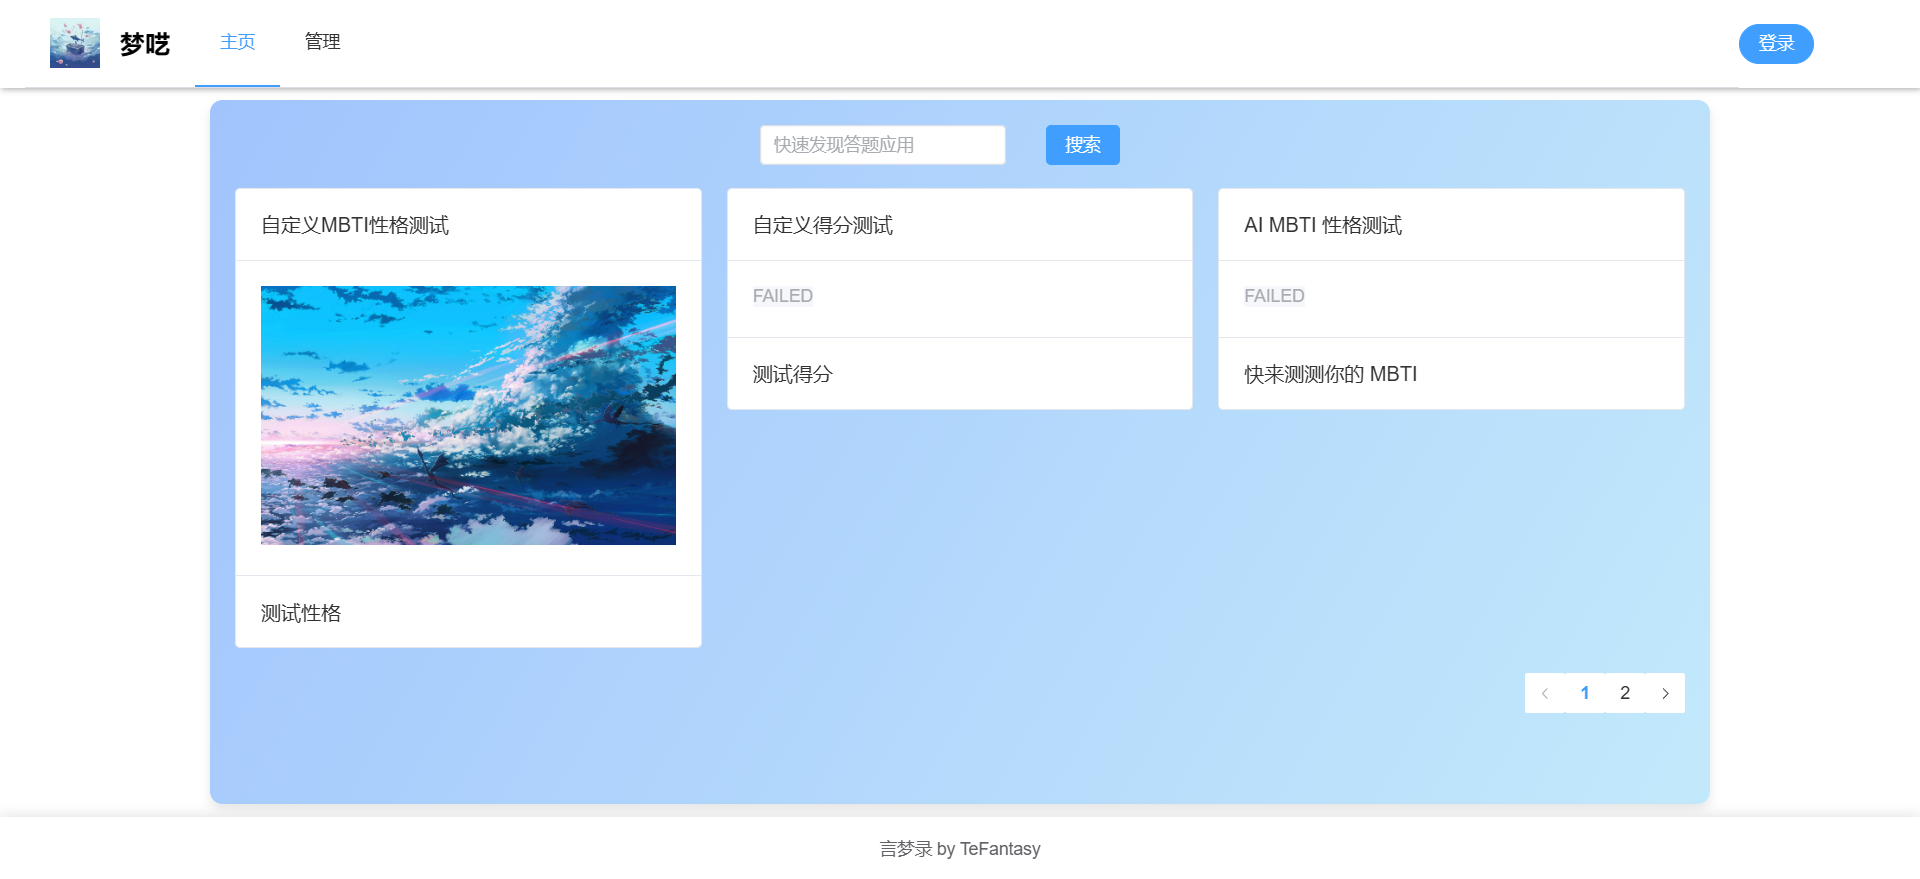Focus the 快速发现答题应用 search field
This screenshot has height=879, width=1920.
[882, 145]
